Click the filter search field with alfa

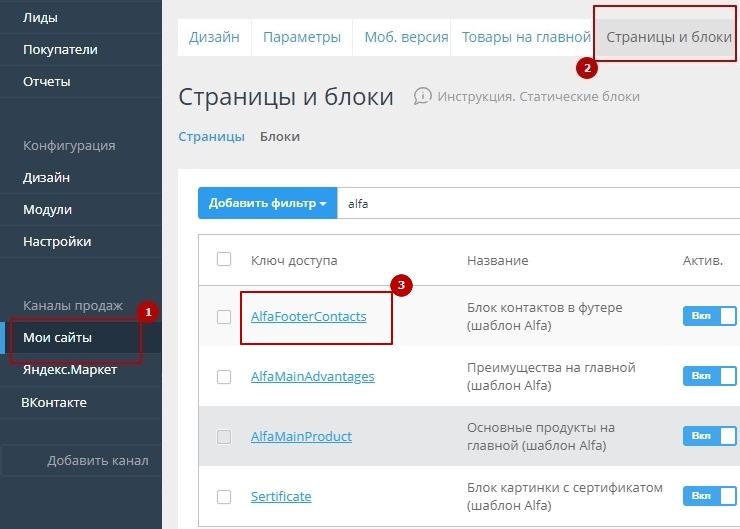pyautogui.click(x=540, y=203)
